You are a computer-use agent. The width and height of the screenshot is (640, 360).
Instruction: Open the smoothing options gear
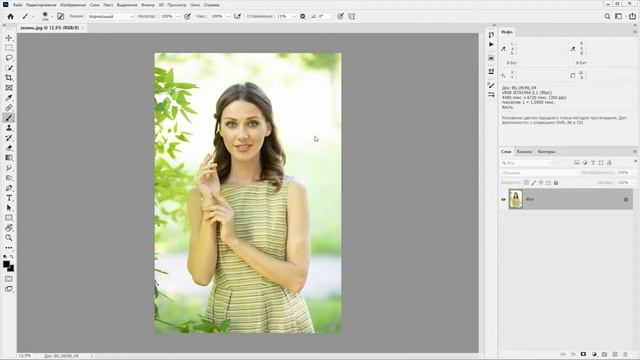click(x=302, y=16)
